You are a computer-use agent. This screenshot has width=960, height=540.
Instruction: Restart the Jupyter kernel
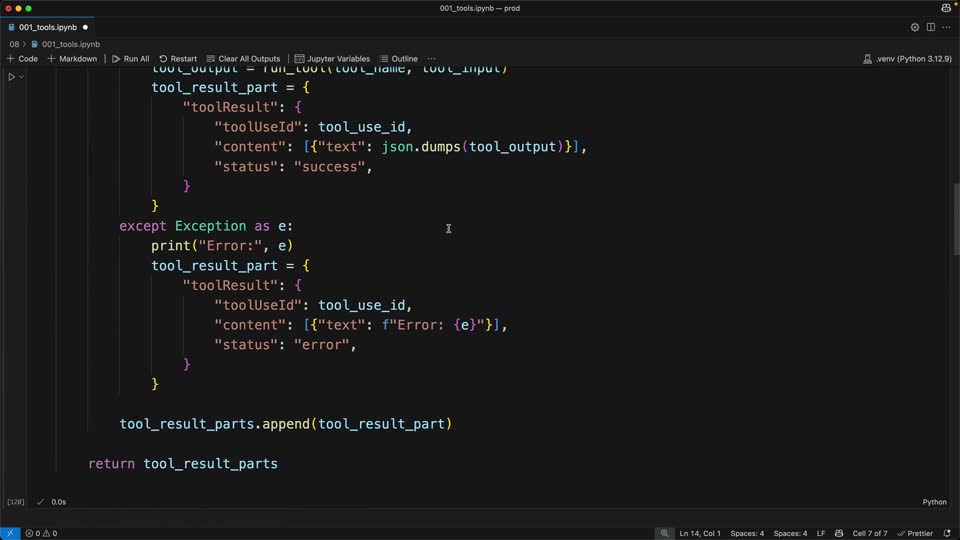click(178, 59)
